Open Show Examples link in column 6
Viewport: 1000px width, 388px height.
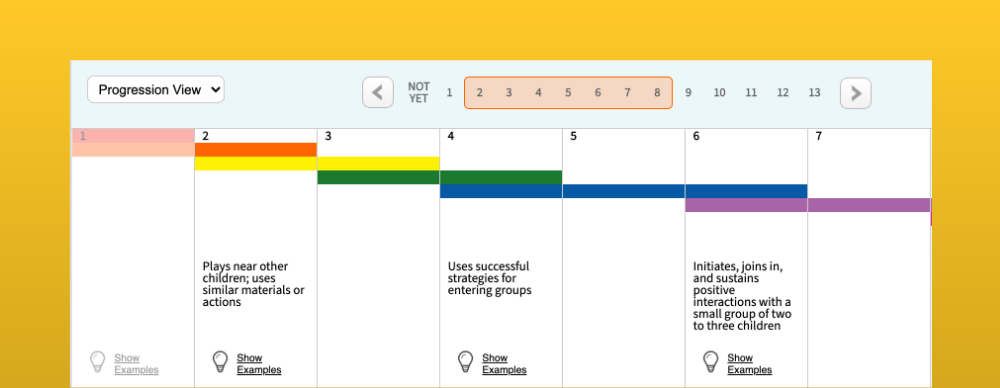(749, 364)
